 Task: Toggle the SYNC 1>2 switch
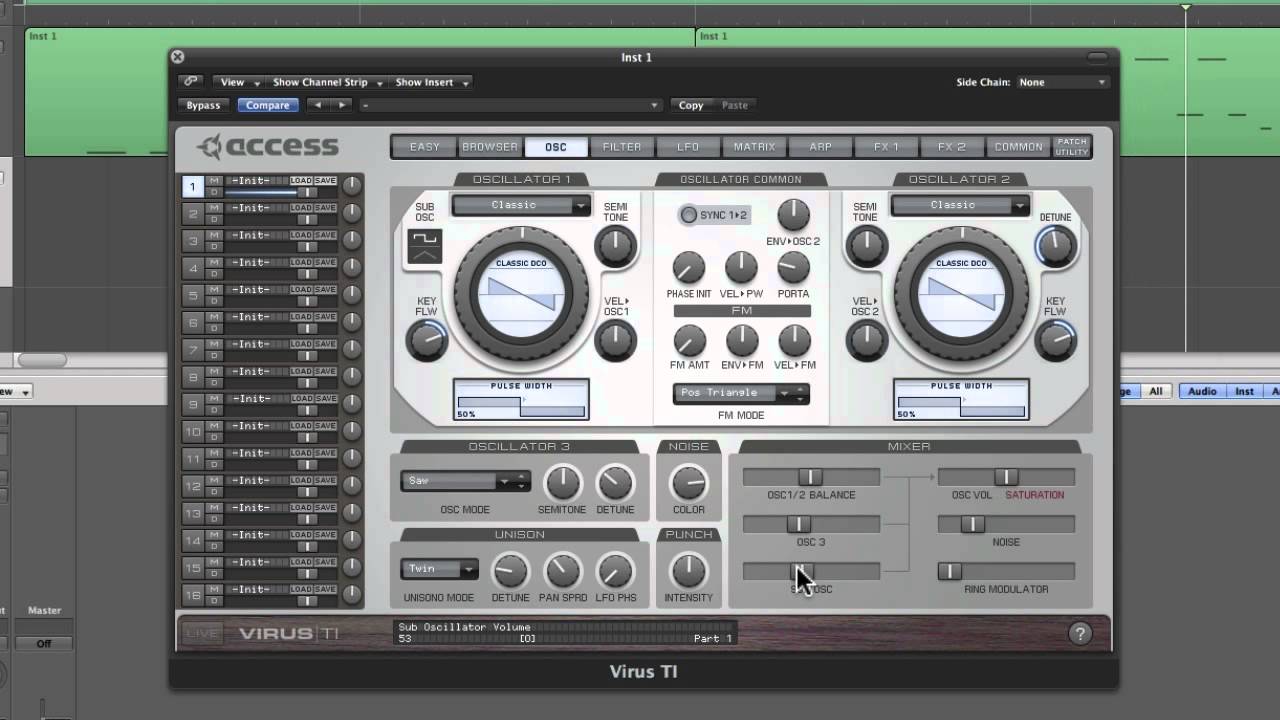[x=689, y=215]
